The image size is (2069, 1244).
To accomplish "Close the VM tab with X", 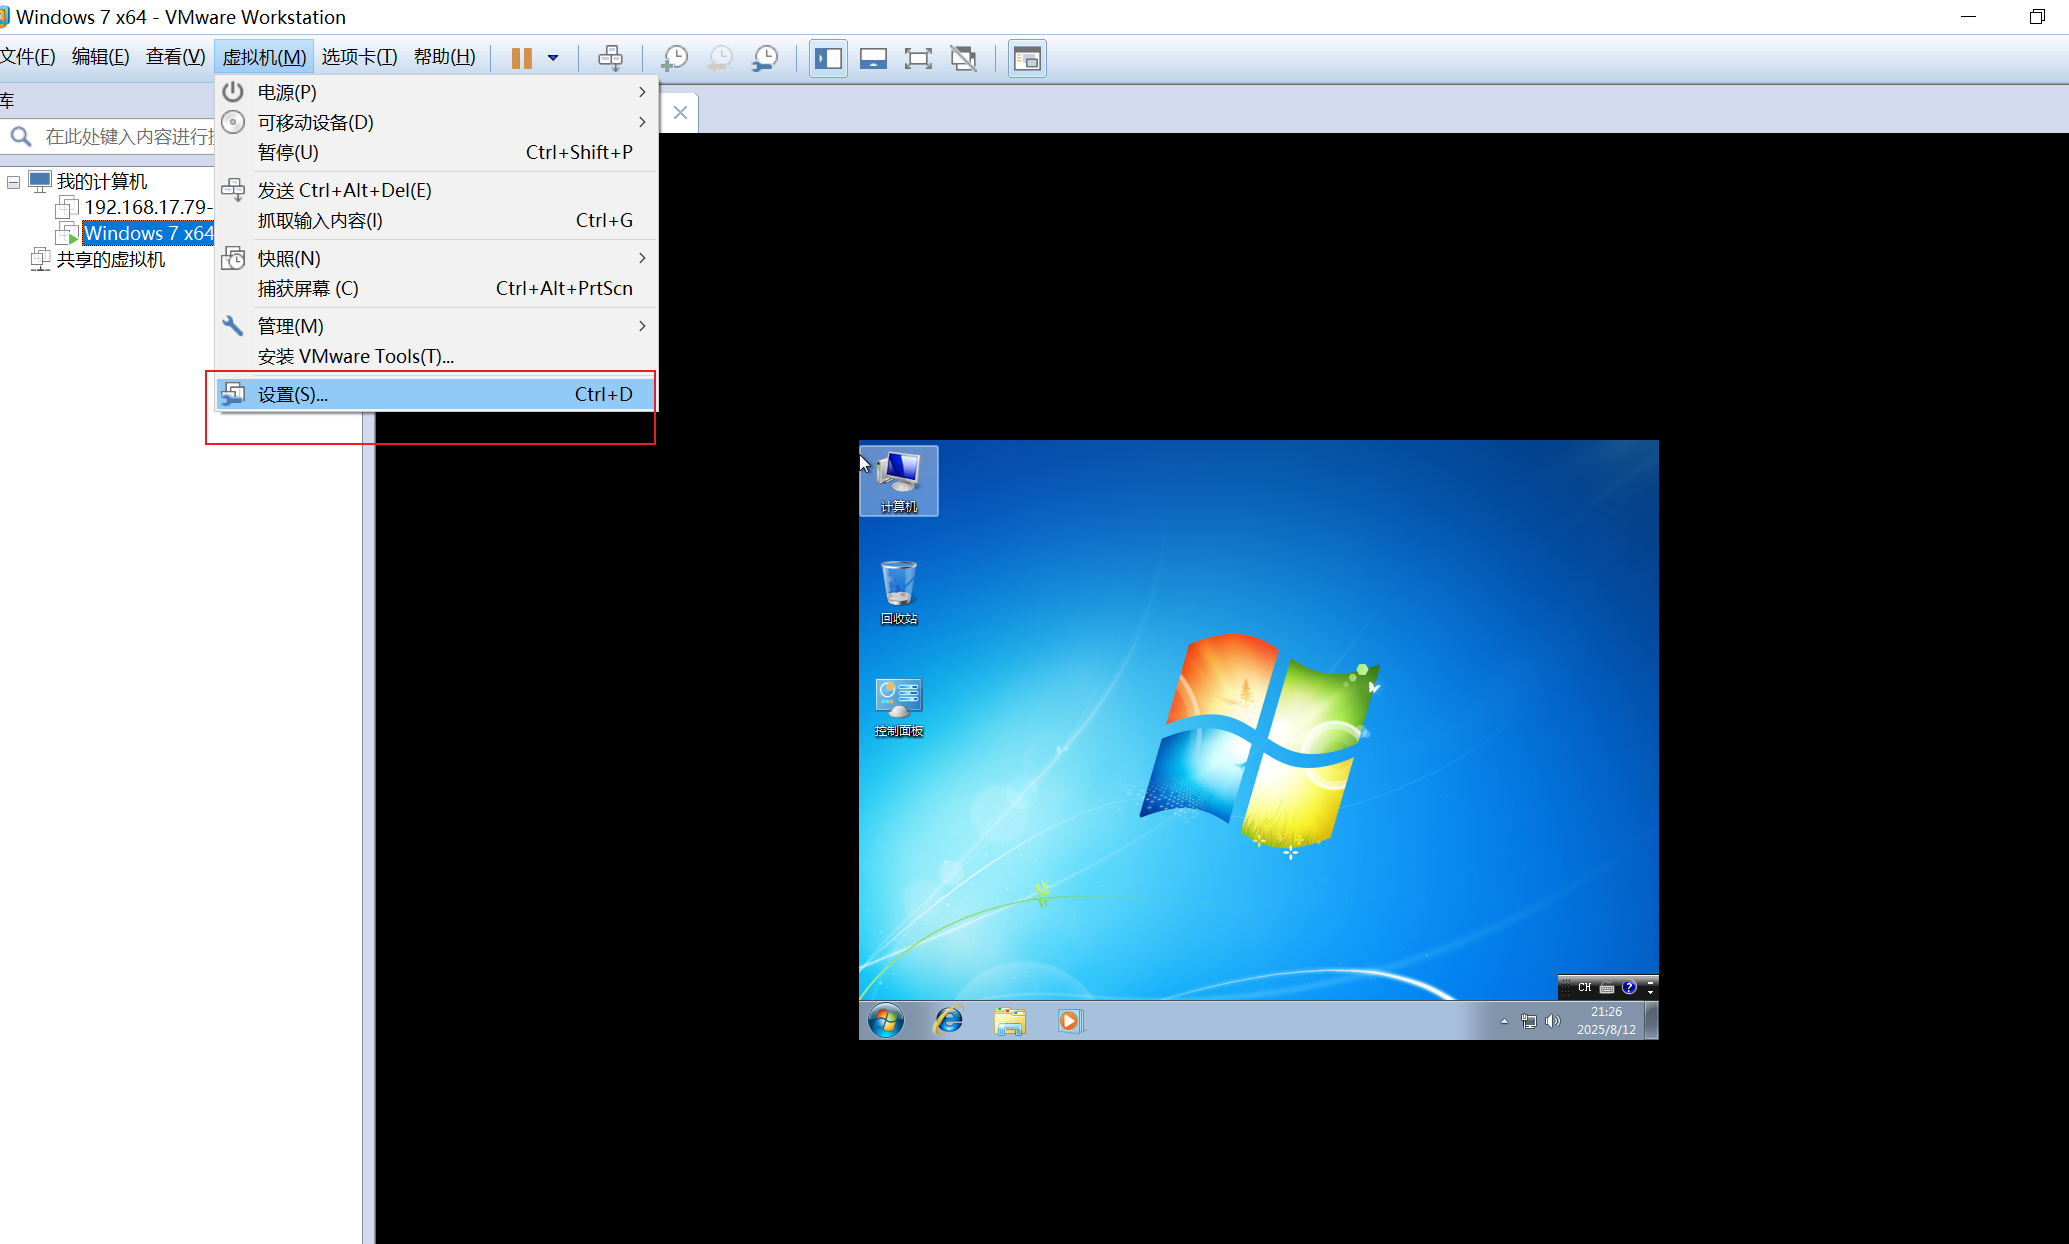I will coord(680,112).
